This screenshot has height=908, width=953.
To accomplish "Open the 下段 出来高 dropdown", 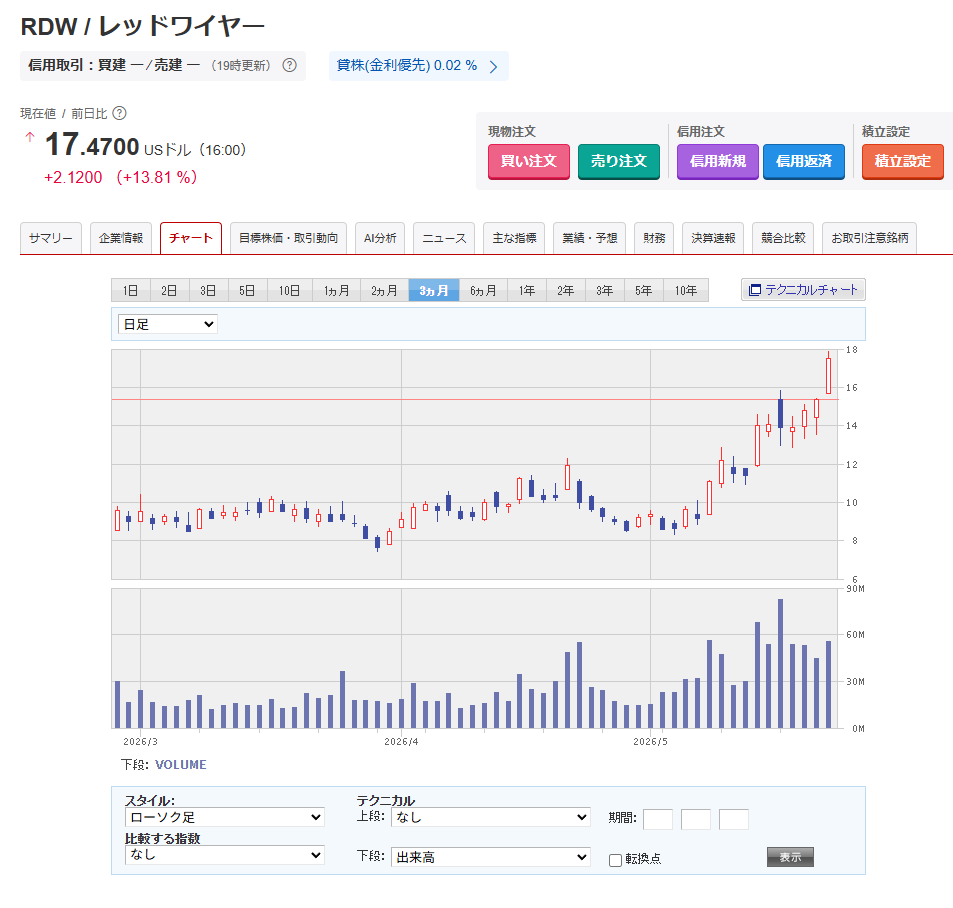I will [491, 857].
